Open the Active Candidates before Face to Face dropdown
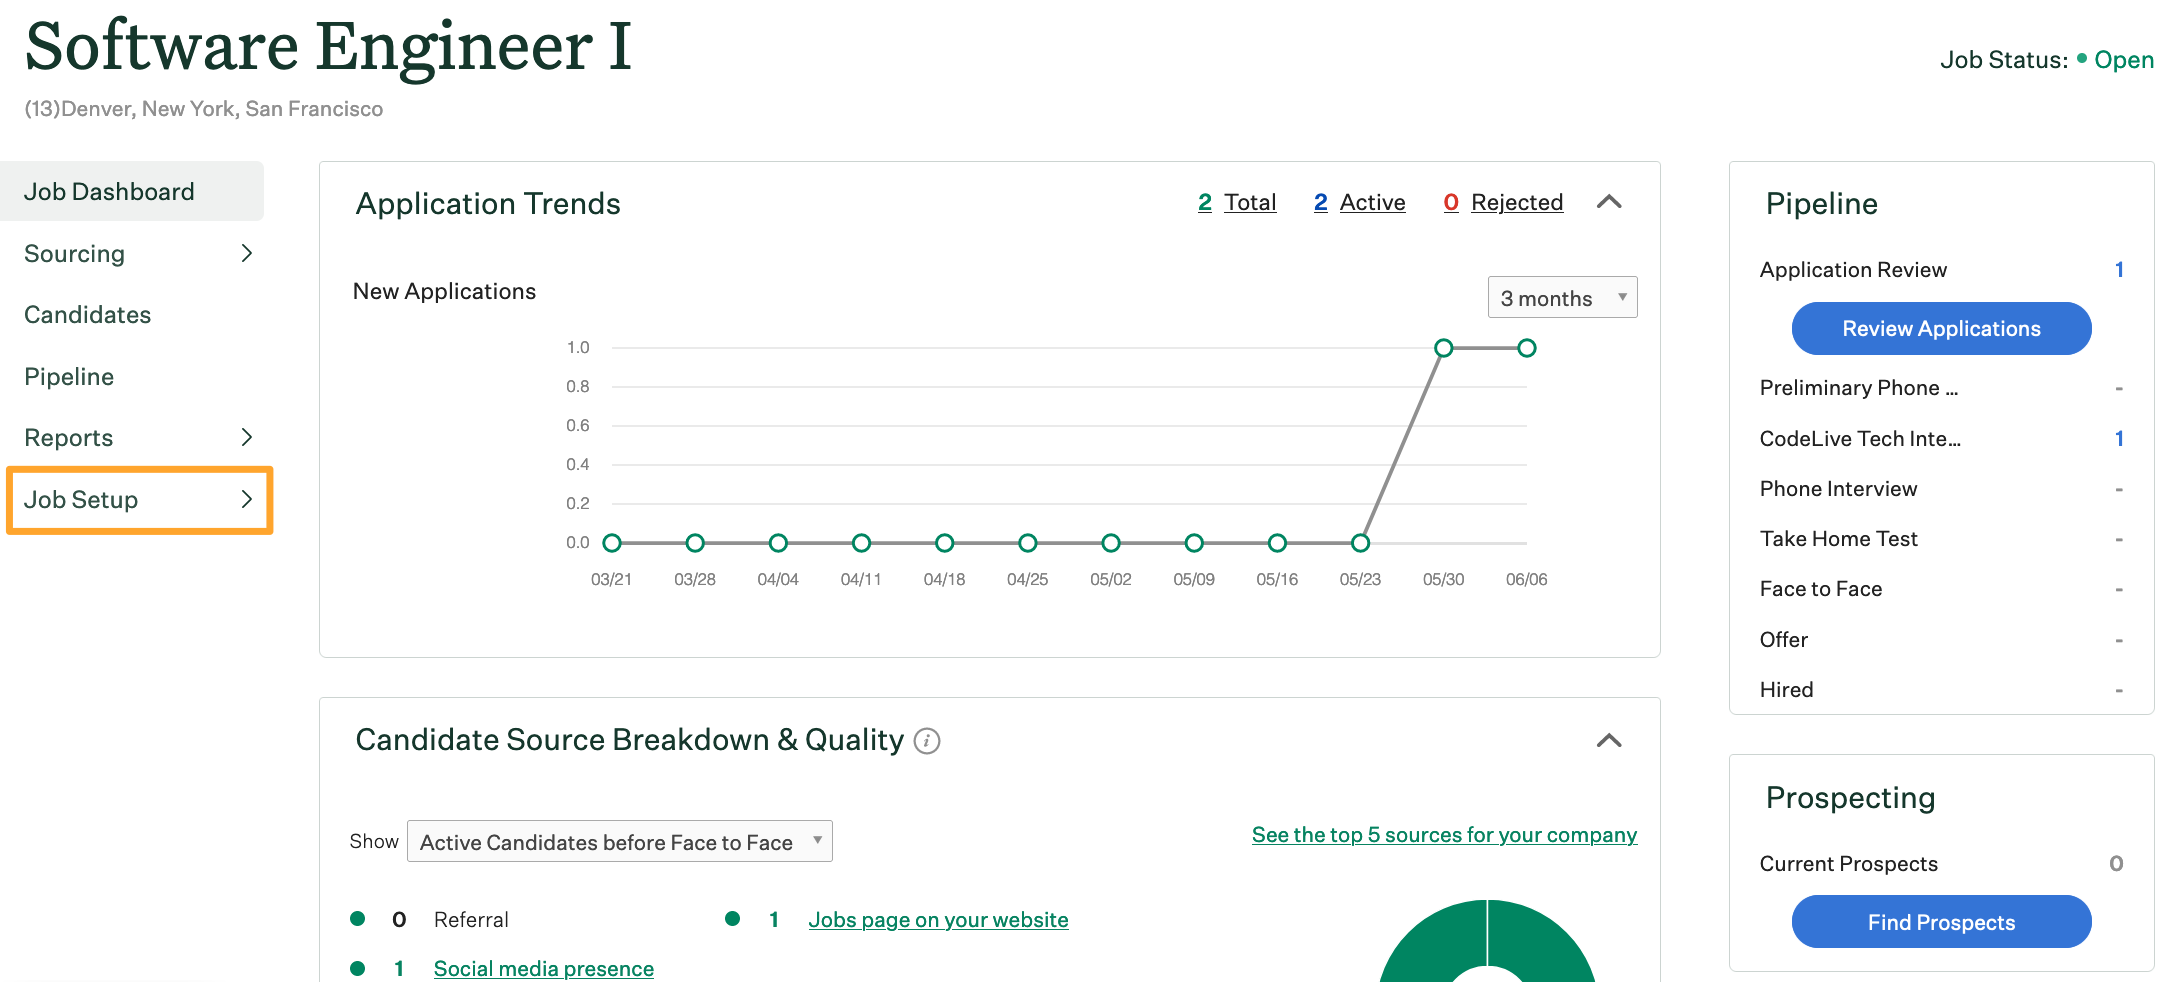This screenshot has height=982, width=2182. click(620, 842)
